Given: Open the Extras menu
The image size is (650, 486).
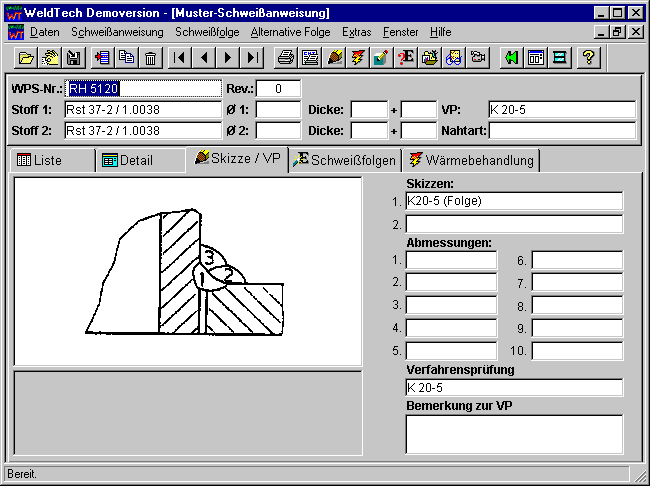Looking at the screenshot, I should click(356, 32).
